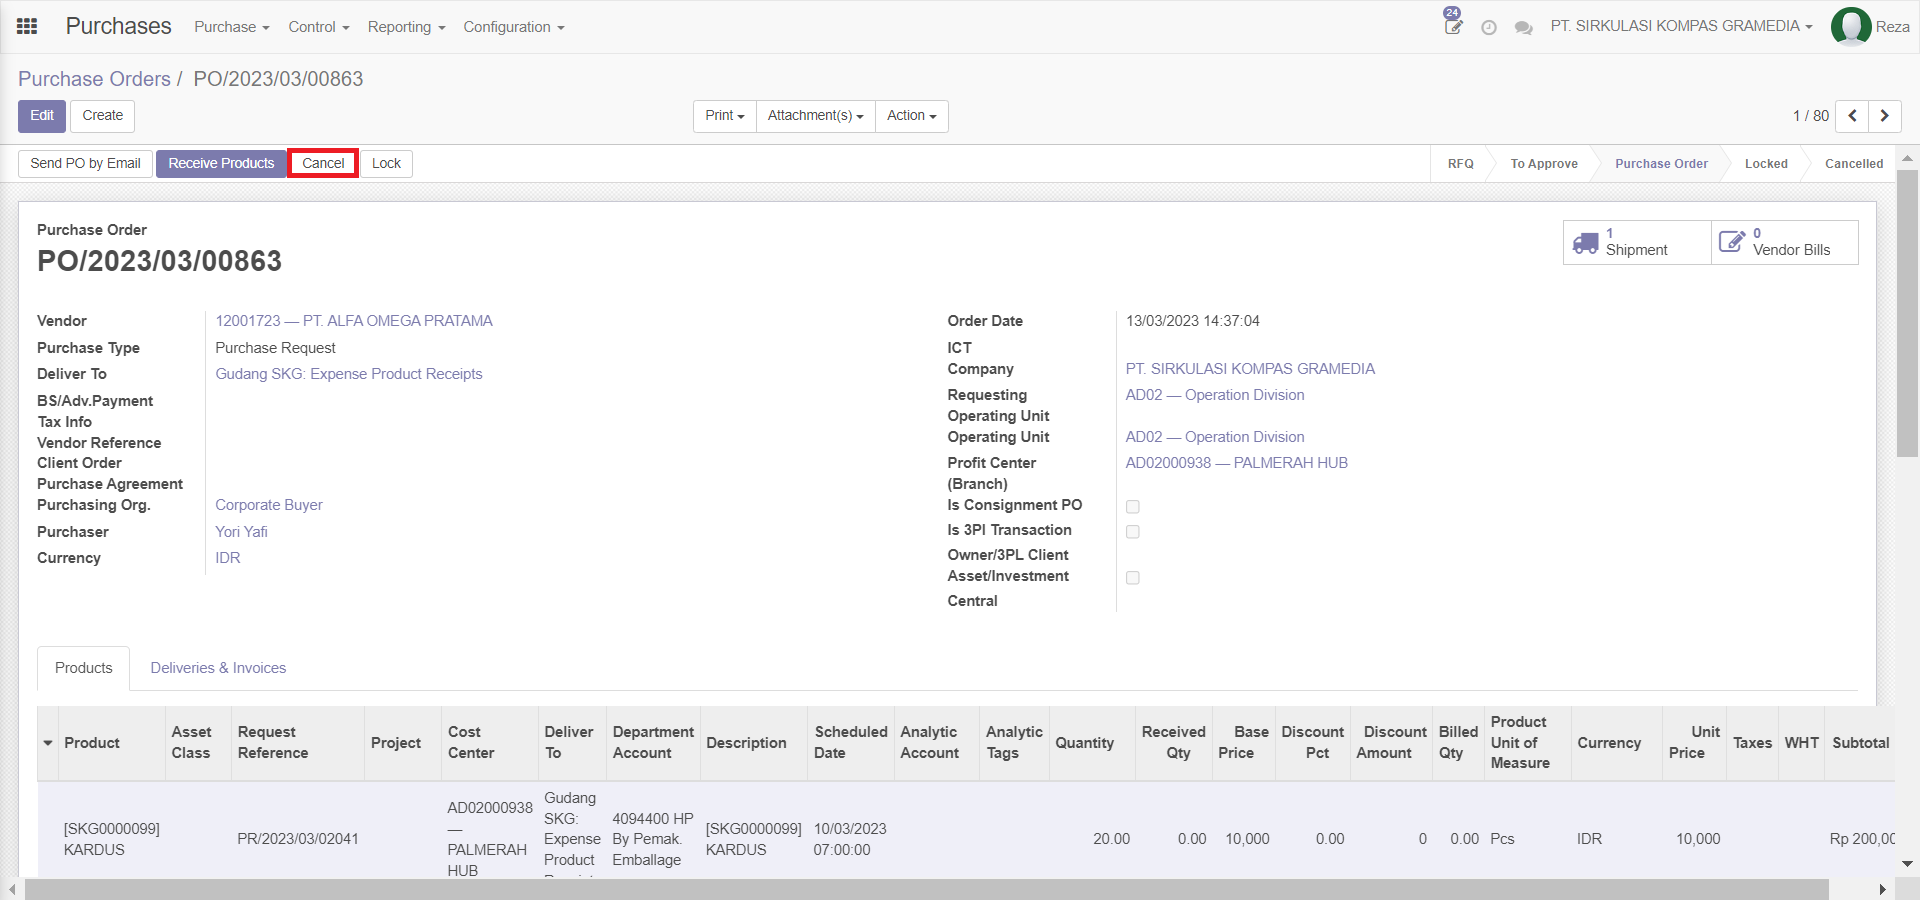
Task: Click the Edit button
Action: (42, 116)
